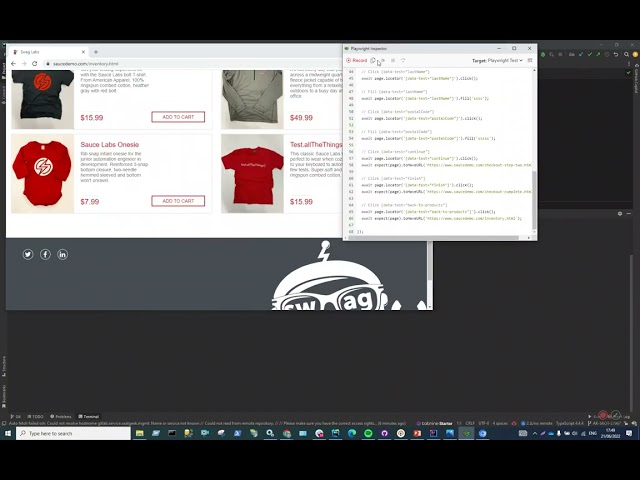Viewport: 640px width, 480px height.
Task: Add the Sauce Labs Onesie to cart
Action: 178,201
